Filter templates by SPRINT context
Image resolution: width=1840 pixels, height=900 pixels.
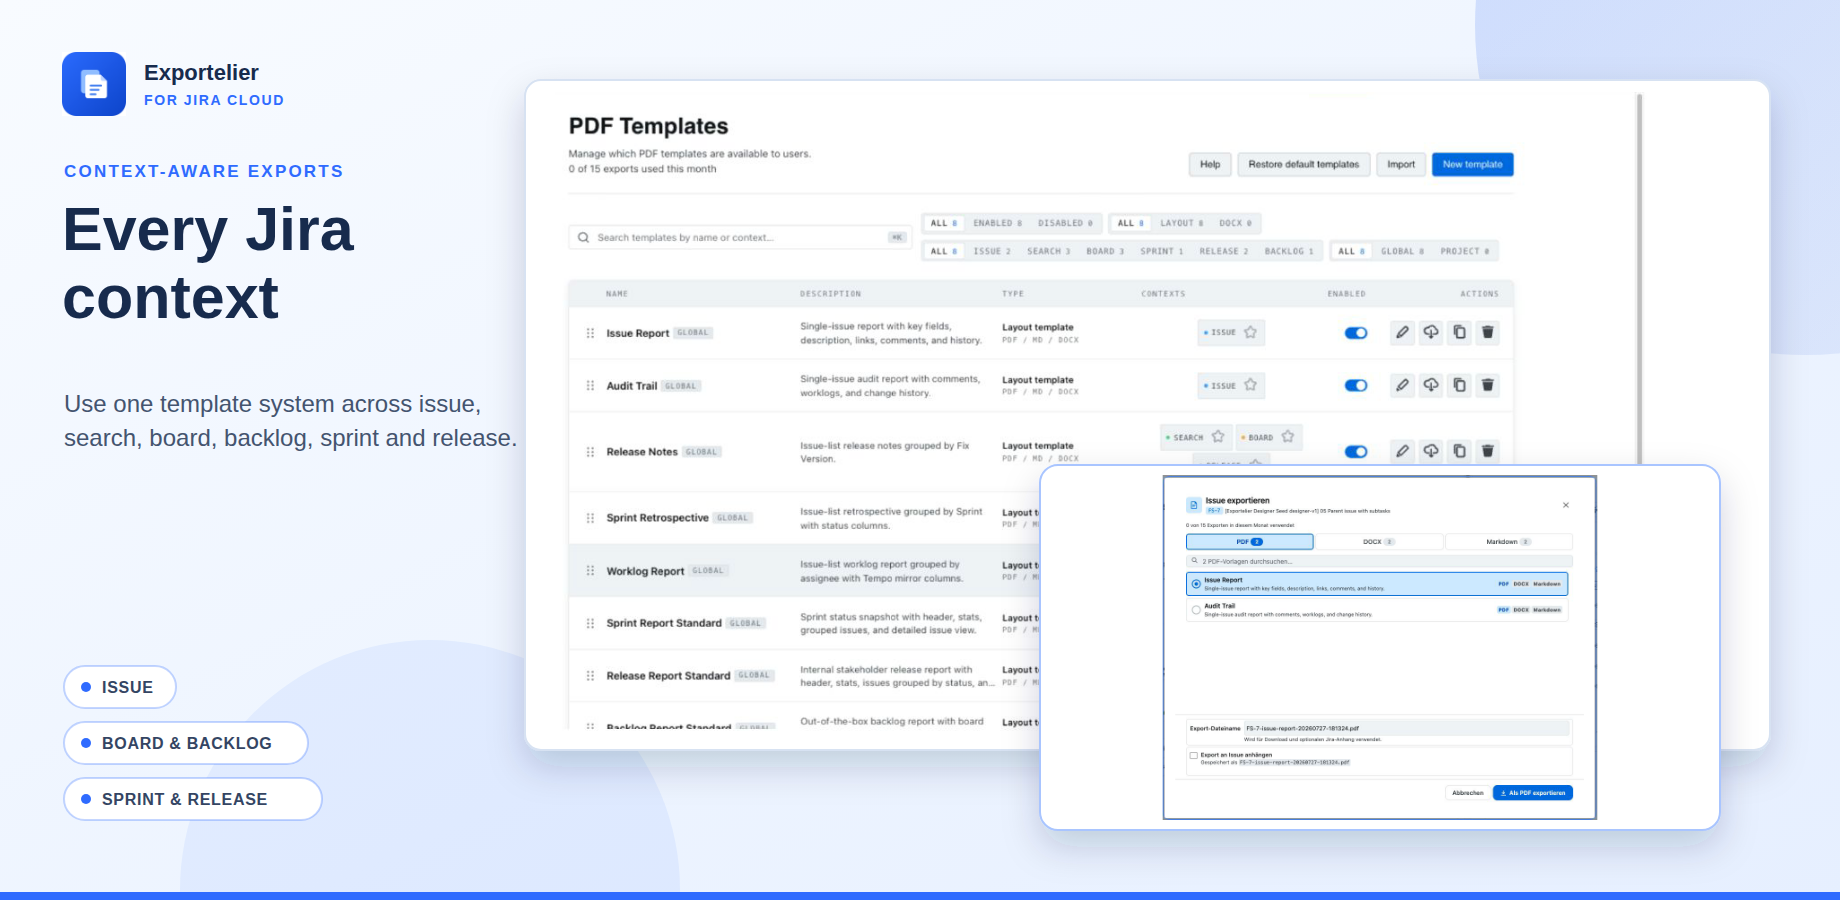[1162, 251]
